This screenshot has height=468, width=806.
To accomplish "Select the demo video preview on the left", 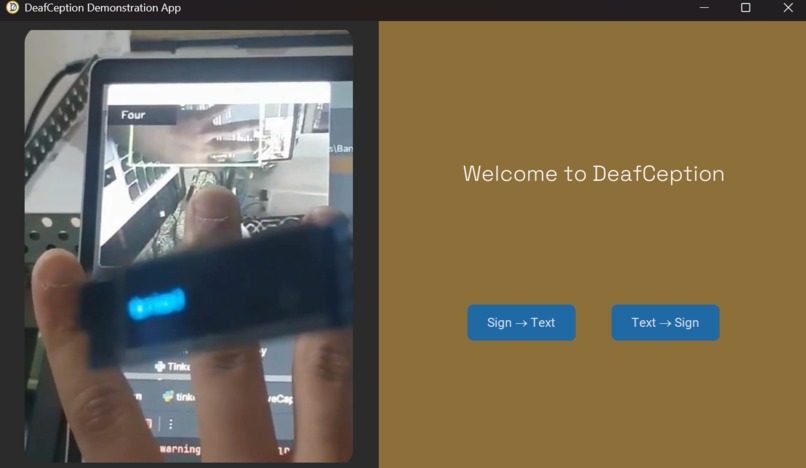I will [189, 246].
